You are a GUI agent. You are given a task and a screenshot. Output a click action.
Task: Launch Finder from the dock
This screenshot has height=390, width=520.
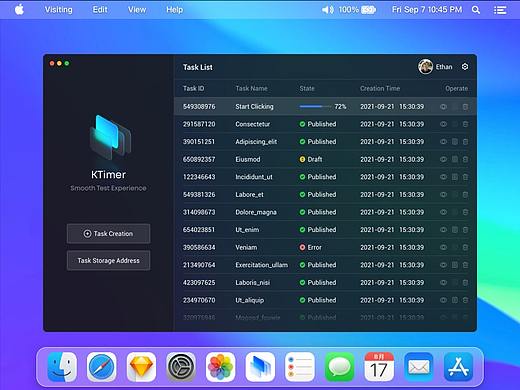pos(62,367)
